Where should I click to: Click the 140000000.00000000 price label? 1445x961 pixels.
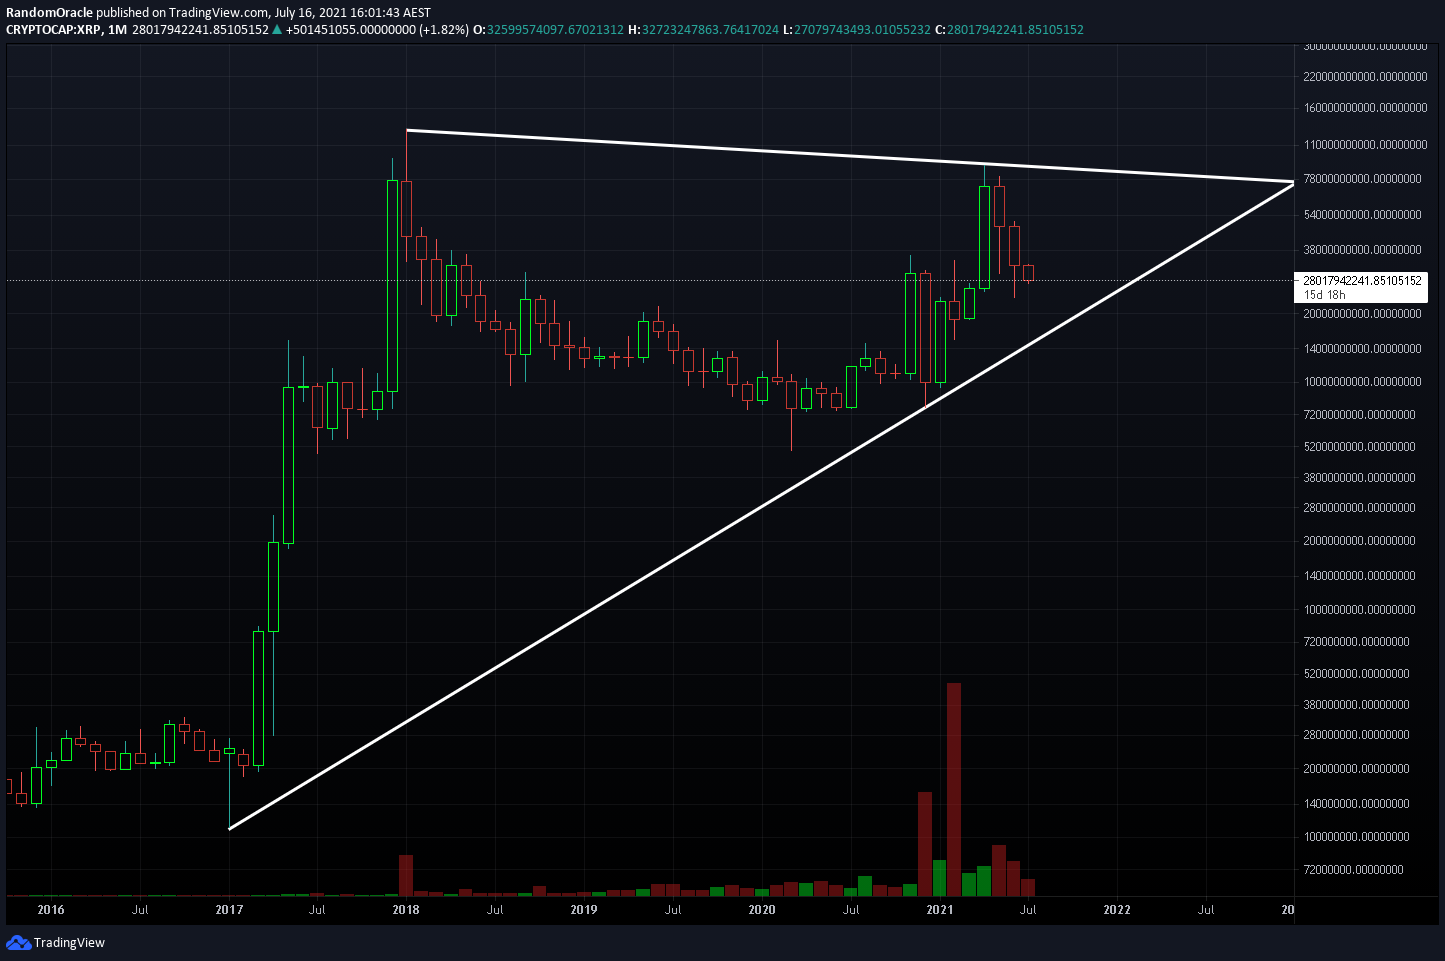1356,803
